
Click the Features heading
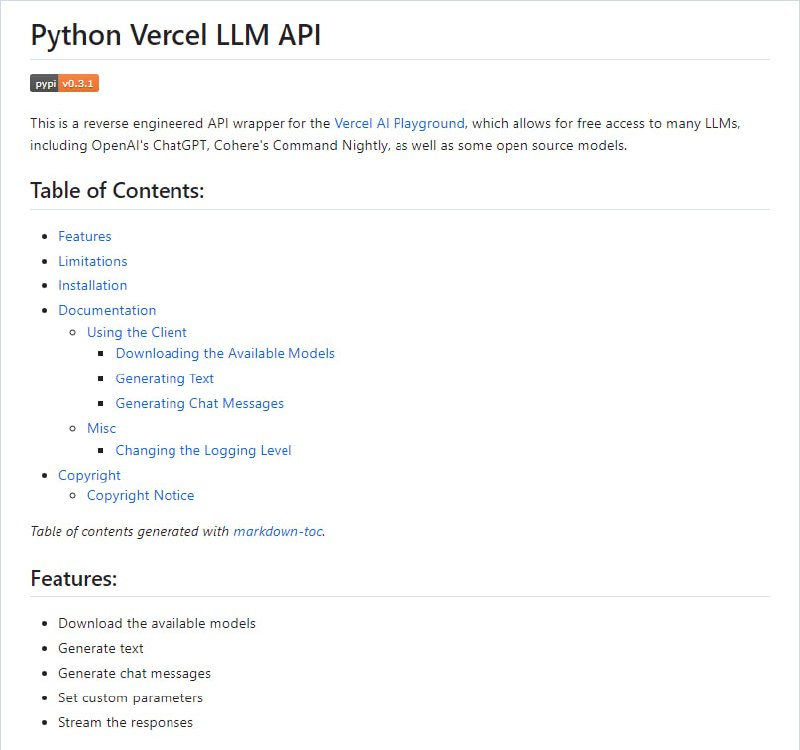click(x=73, y=578)
